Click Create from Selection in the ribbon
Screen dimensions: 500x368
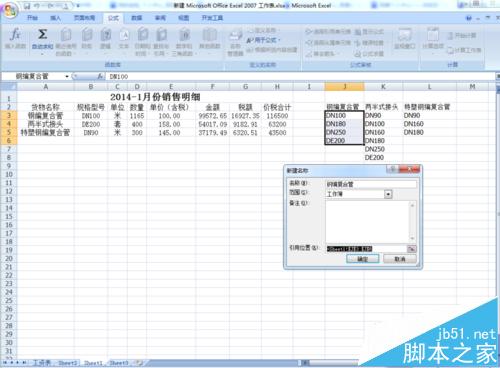[x=272, y=50]
